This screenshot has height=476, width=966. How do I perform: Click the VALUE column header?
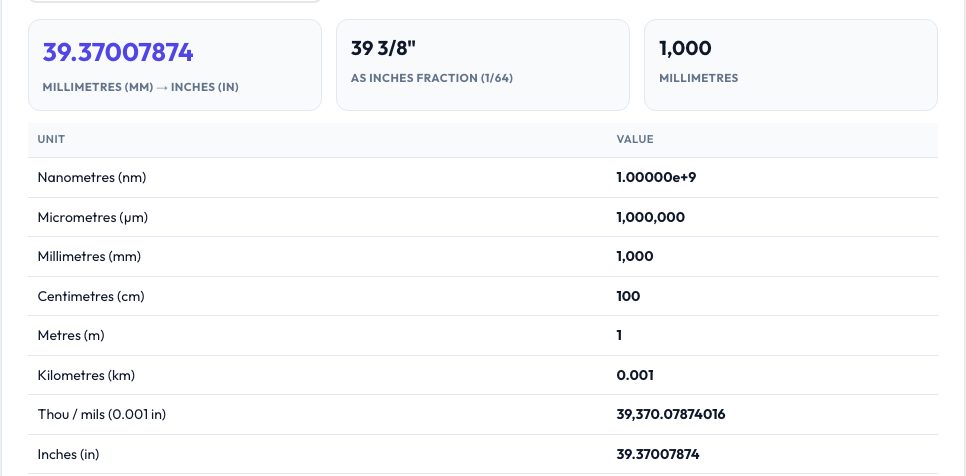click(635, 139)
